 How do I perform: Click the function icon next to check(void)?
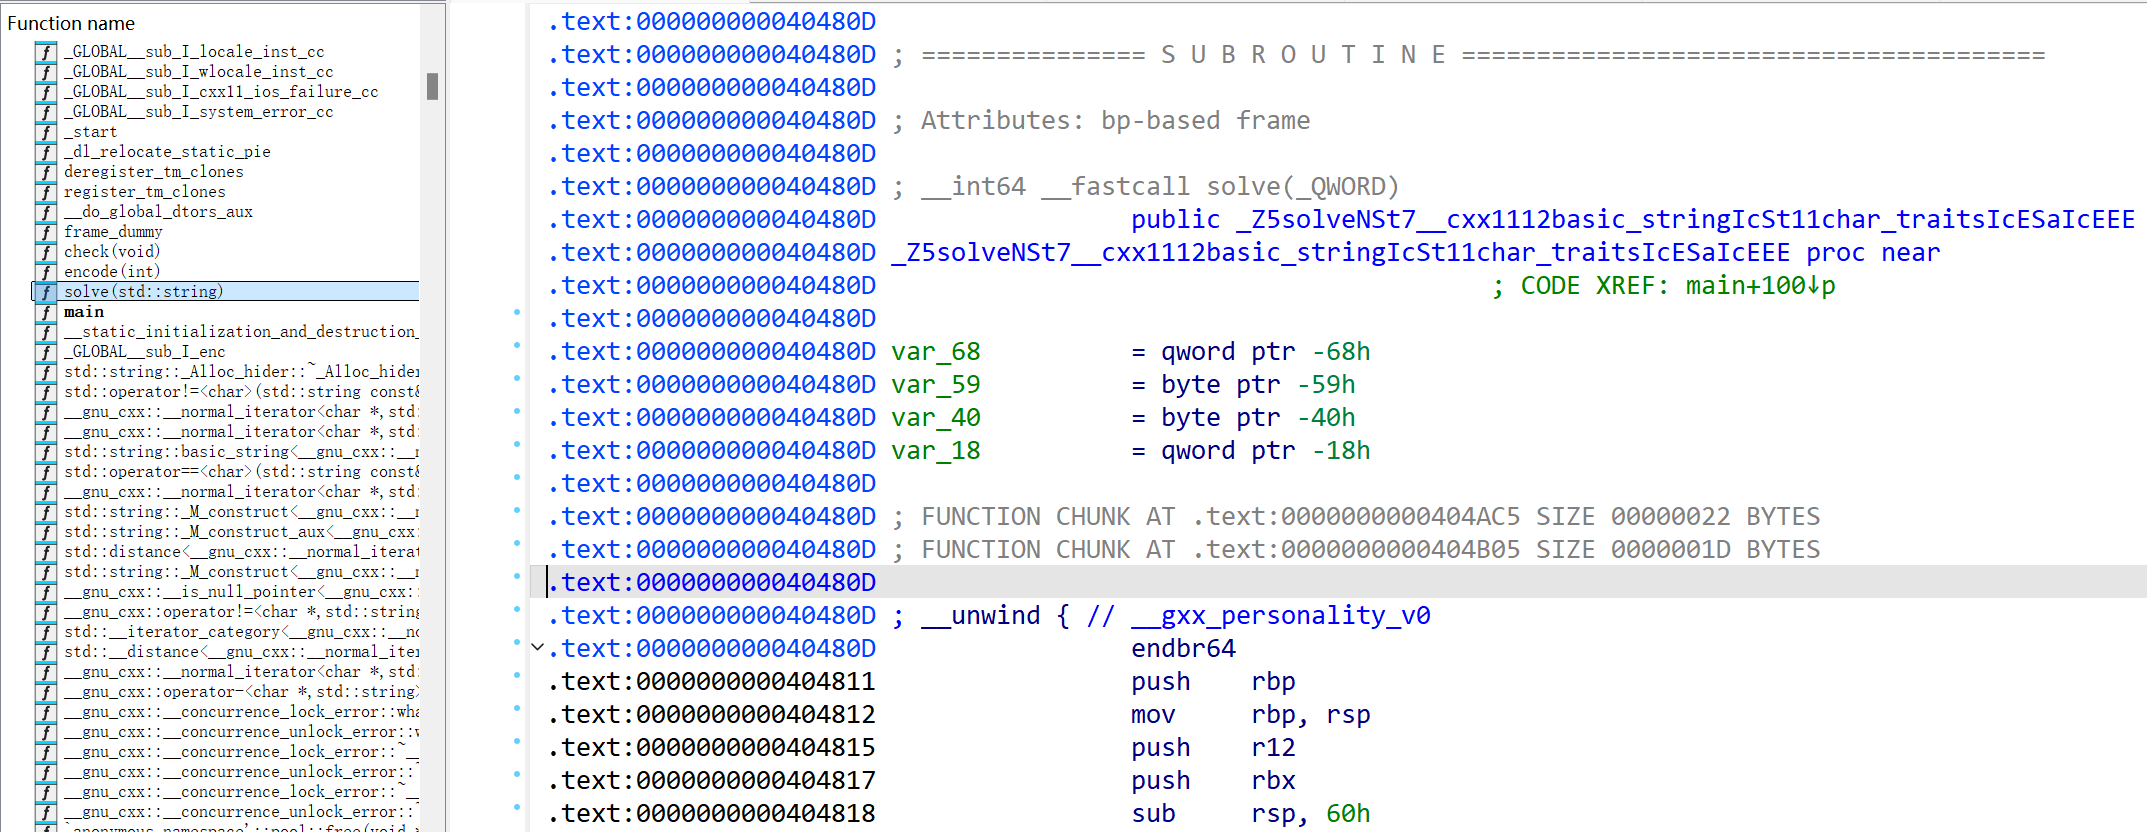tap(45, 252)
